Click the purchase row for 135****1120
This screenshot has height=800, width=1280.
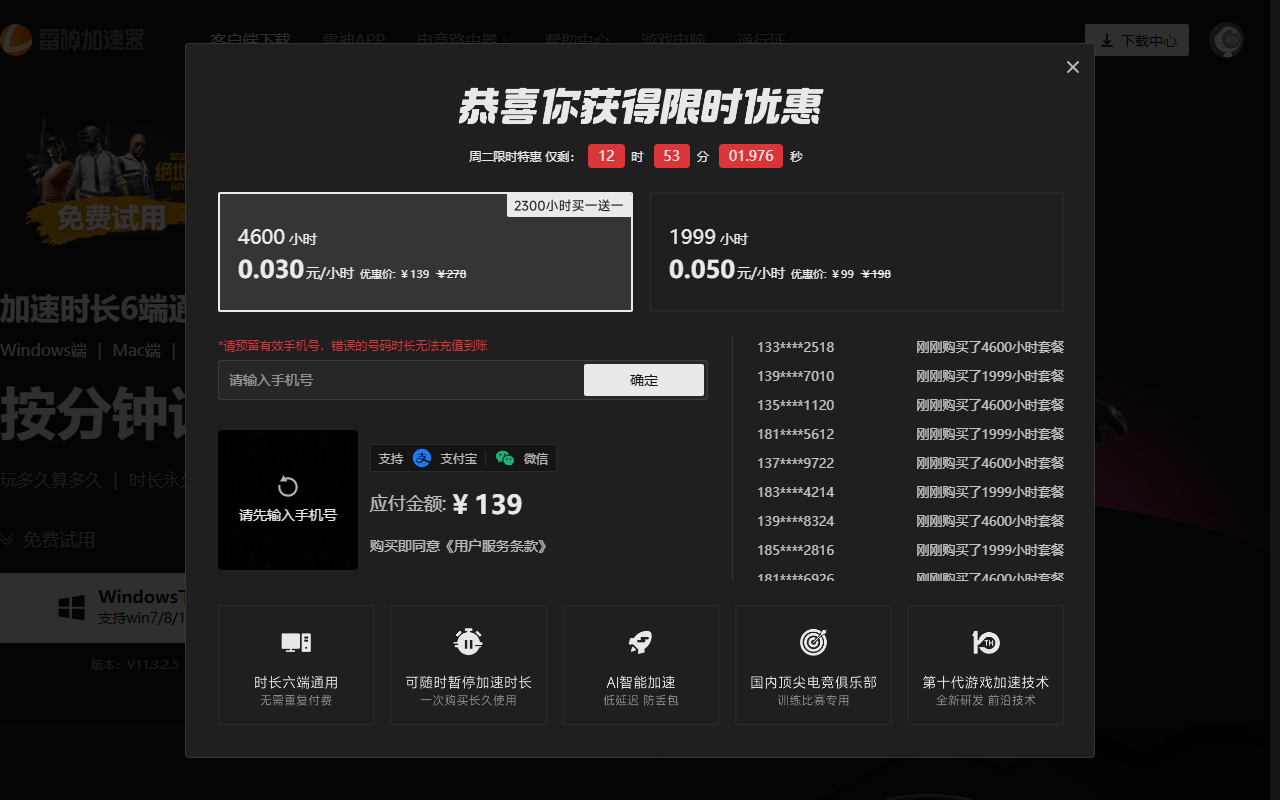click(910, 405)
